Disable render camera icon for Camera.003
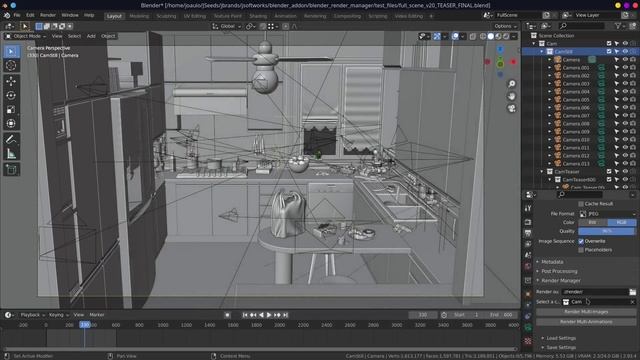The image size is (640, 360). point(633,84)
